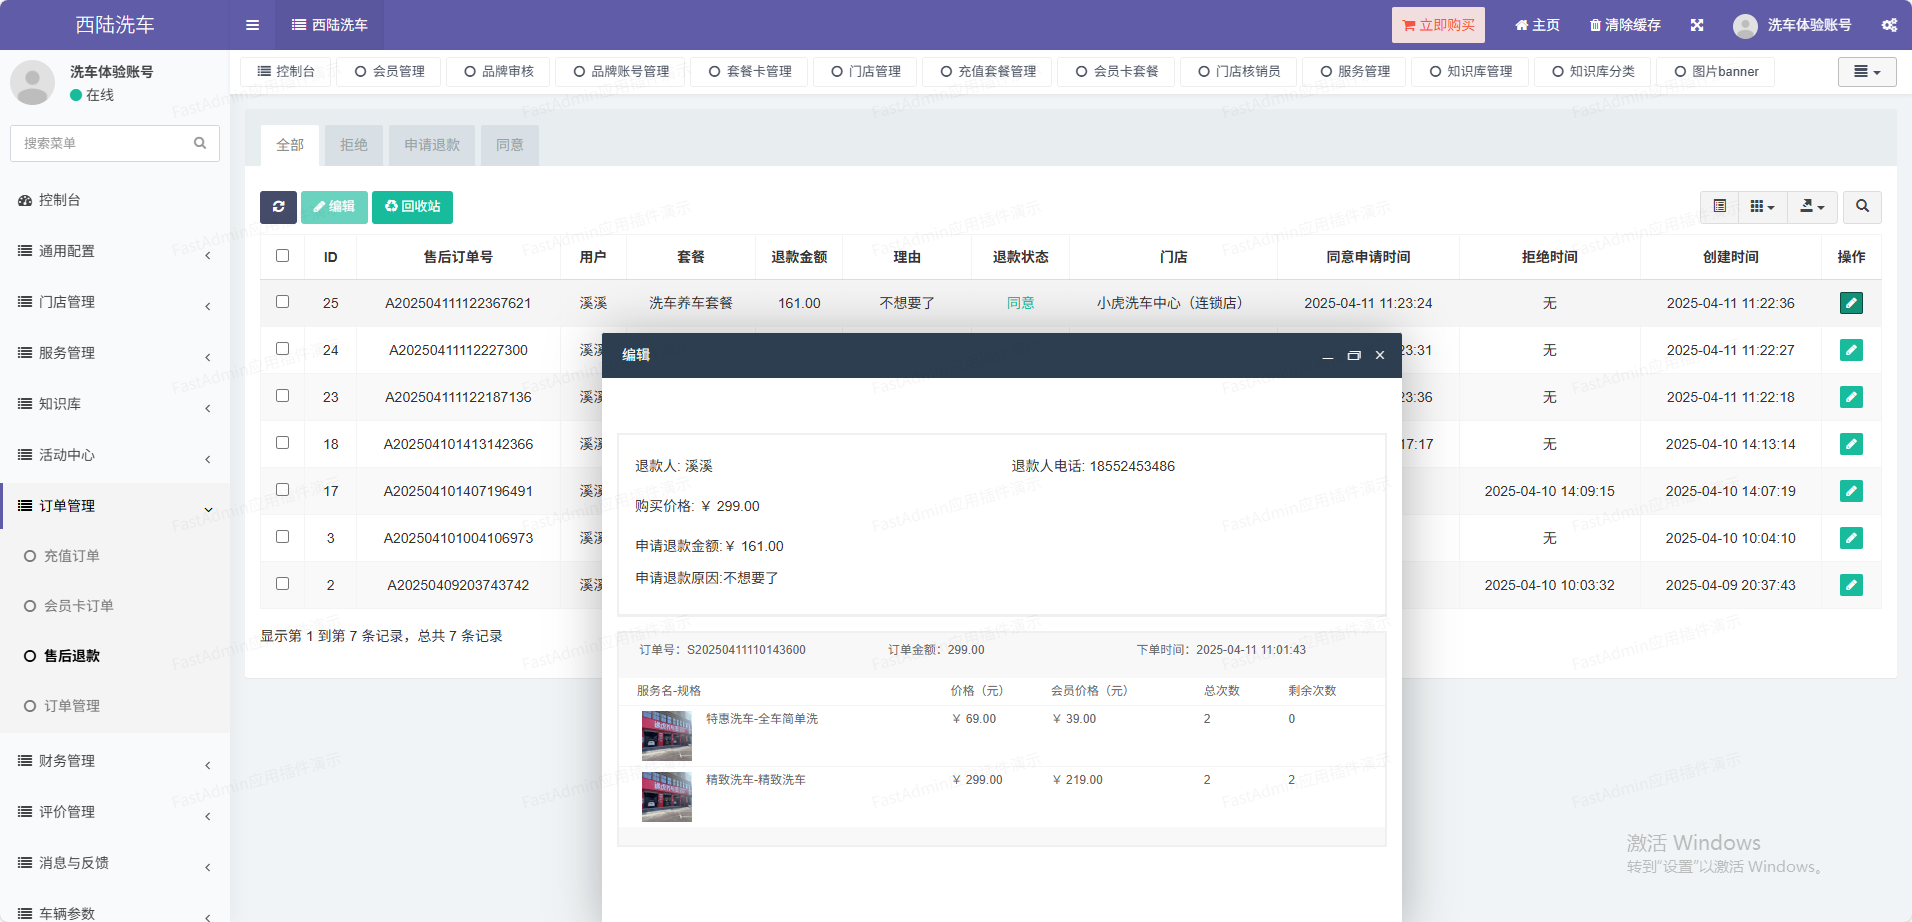Select the checkbox for row ID 25
This screenshot has width=1912, height=922.
(x=283, y=302)
